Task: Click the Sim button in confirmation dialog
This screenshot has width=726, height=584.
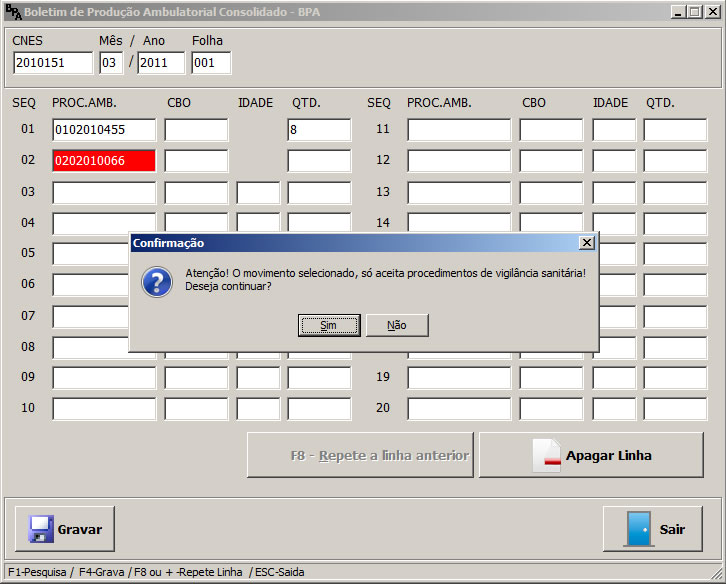Action: tap(328, 325)
